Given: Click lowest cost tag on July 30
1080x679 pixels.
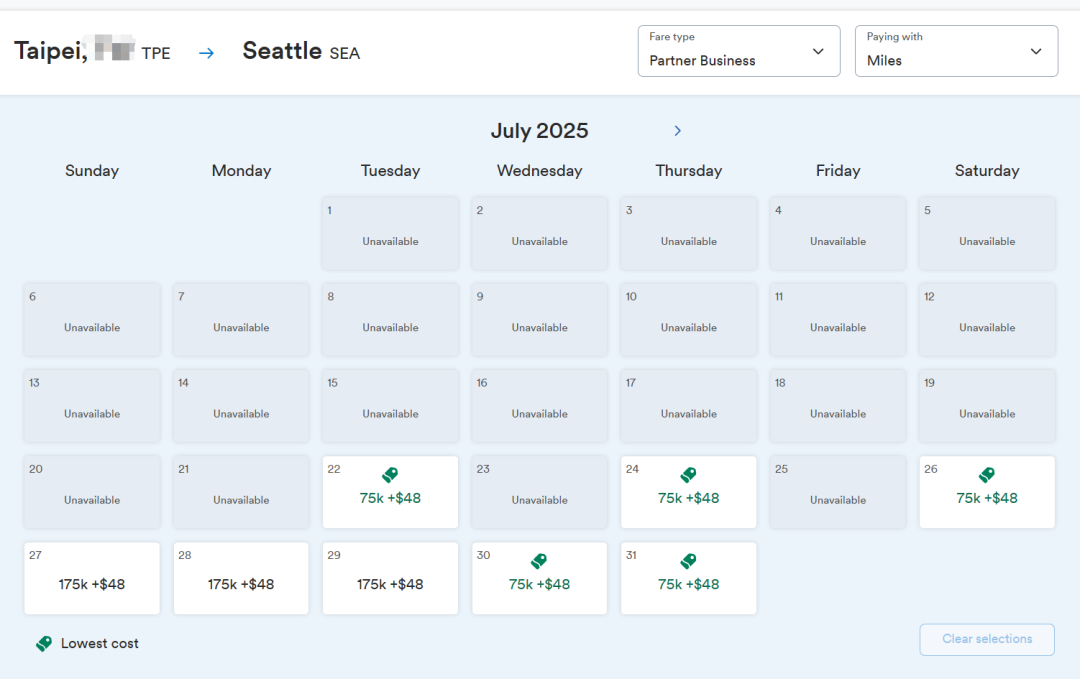Looking at the screenshot, I should tap(539, 561).
